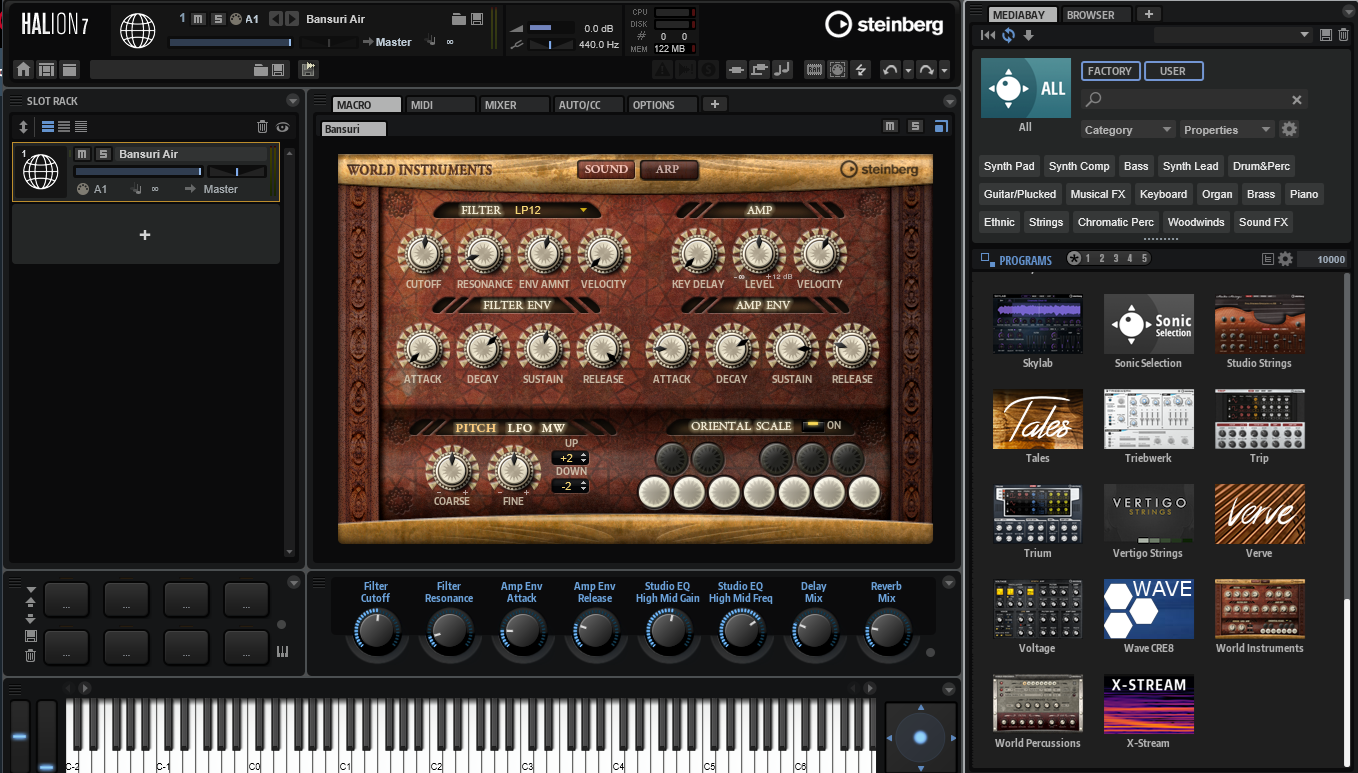Open the SOUND page button
This screenshot has height=773, width=1358.
(606, 169)
